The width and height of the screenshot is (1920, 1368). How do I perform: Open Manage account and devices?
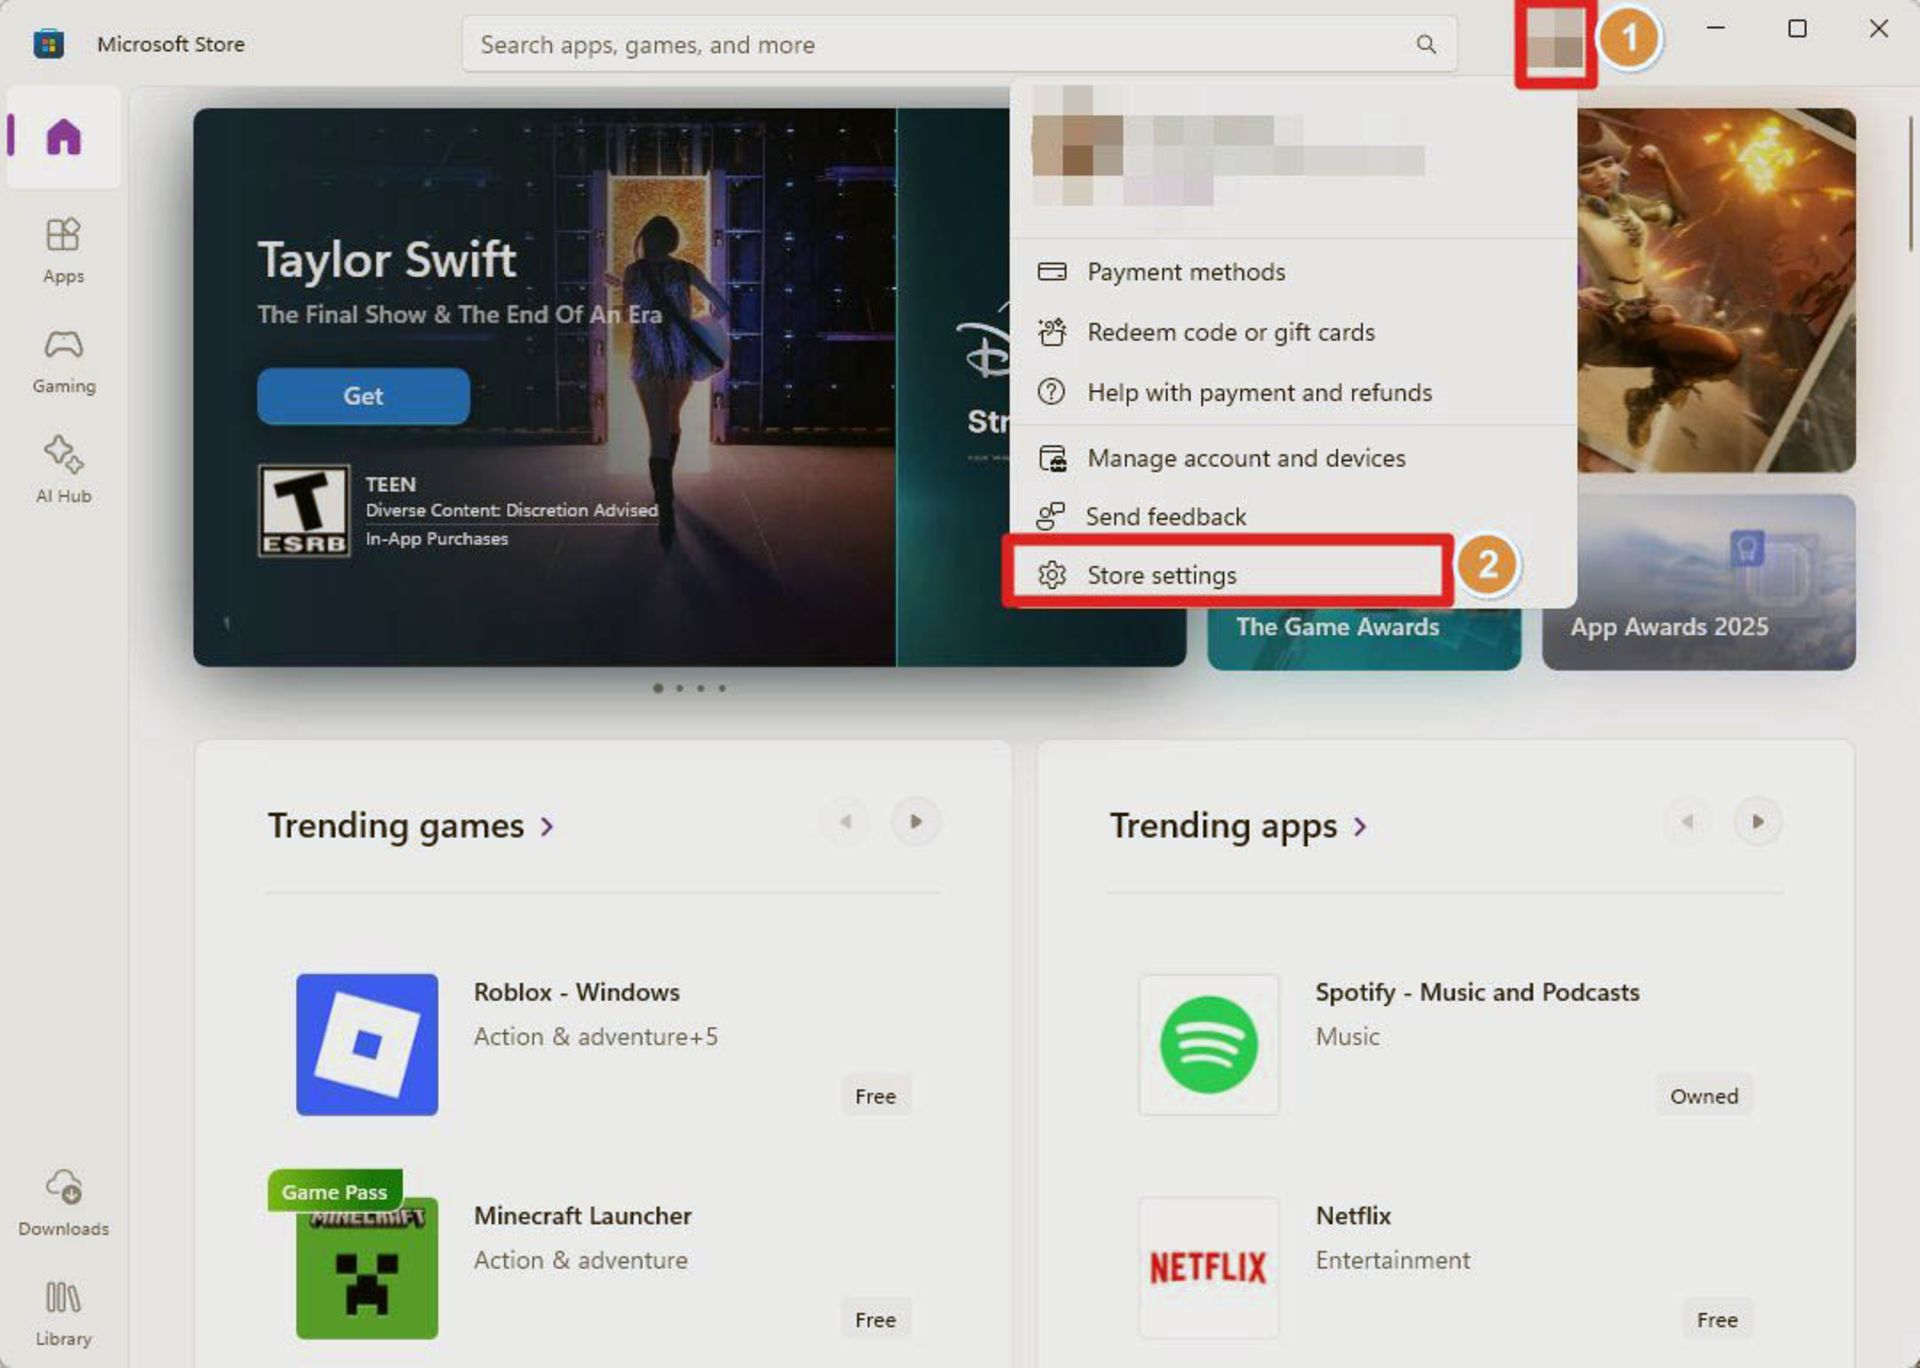(x=1245, y=458)
